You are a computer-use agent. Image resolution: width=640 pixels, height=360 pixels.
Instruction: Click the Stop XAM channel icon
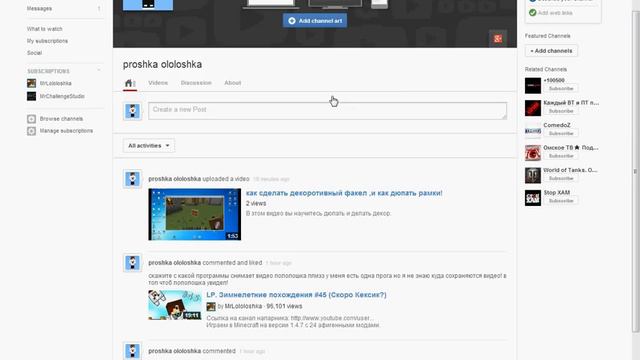pos(533,198)
